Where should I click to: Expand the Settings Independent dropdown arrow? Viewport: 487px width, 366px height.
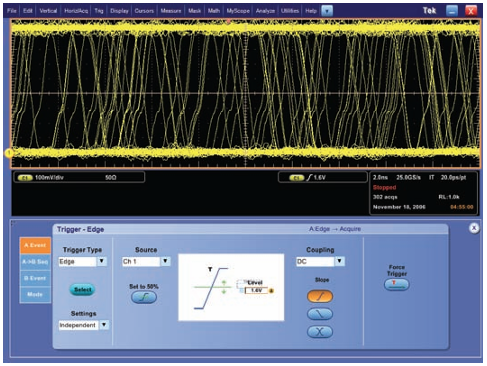tap(104, 325)
